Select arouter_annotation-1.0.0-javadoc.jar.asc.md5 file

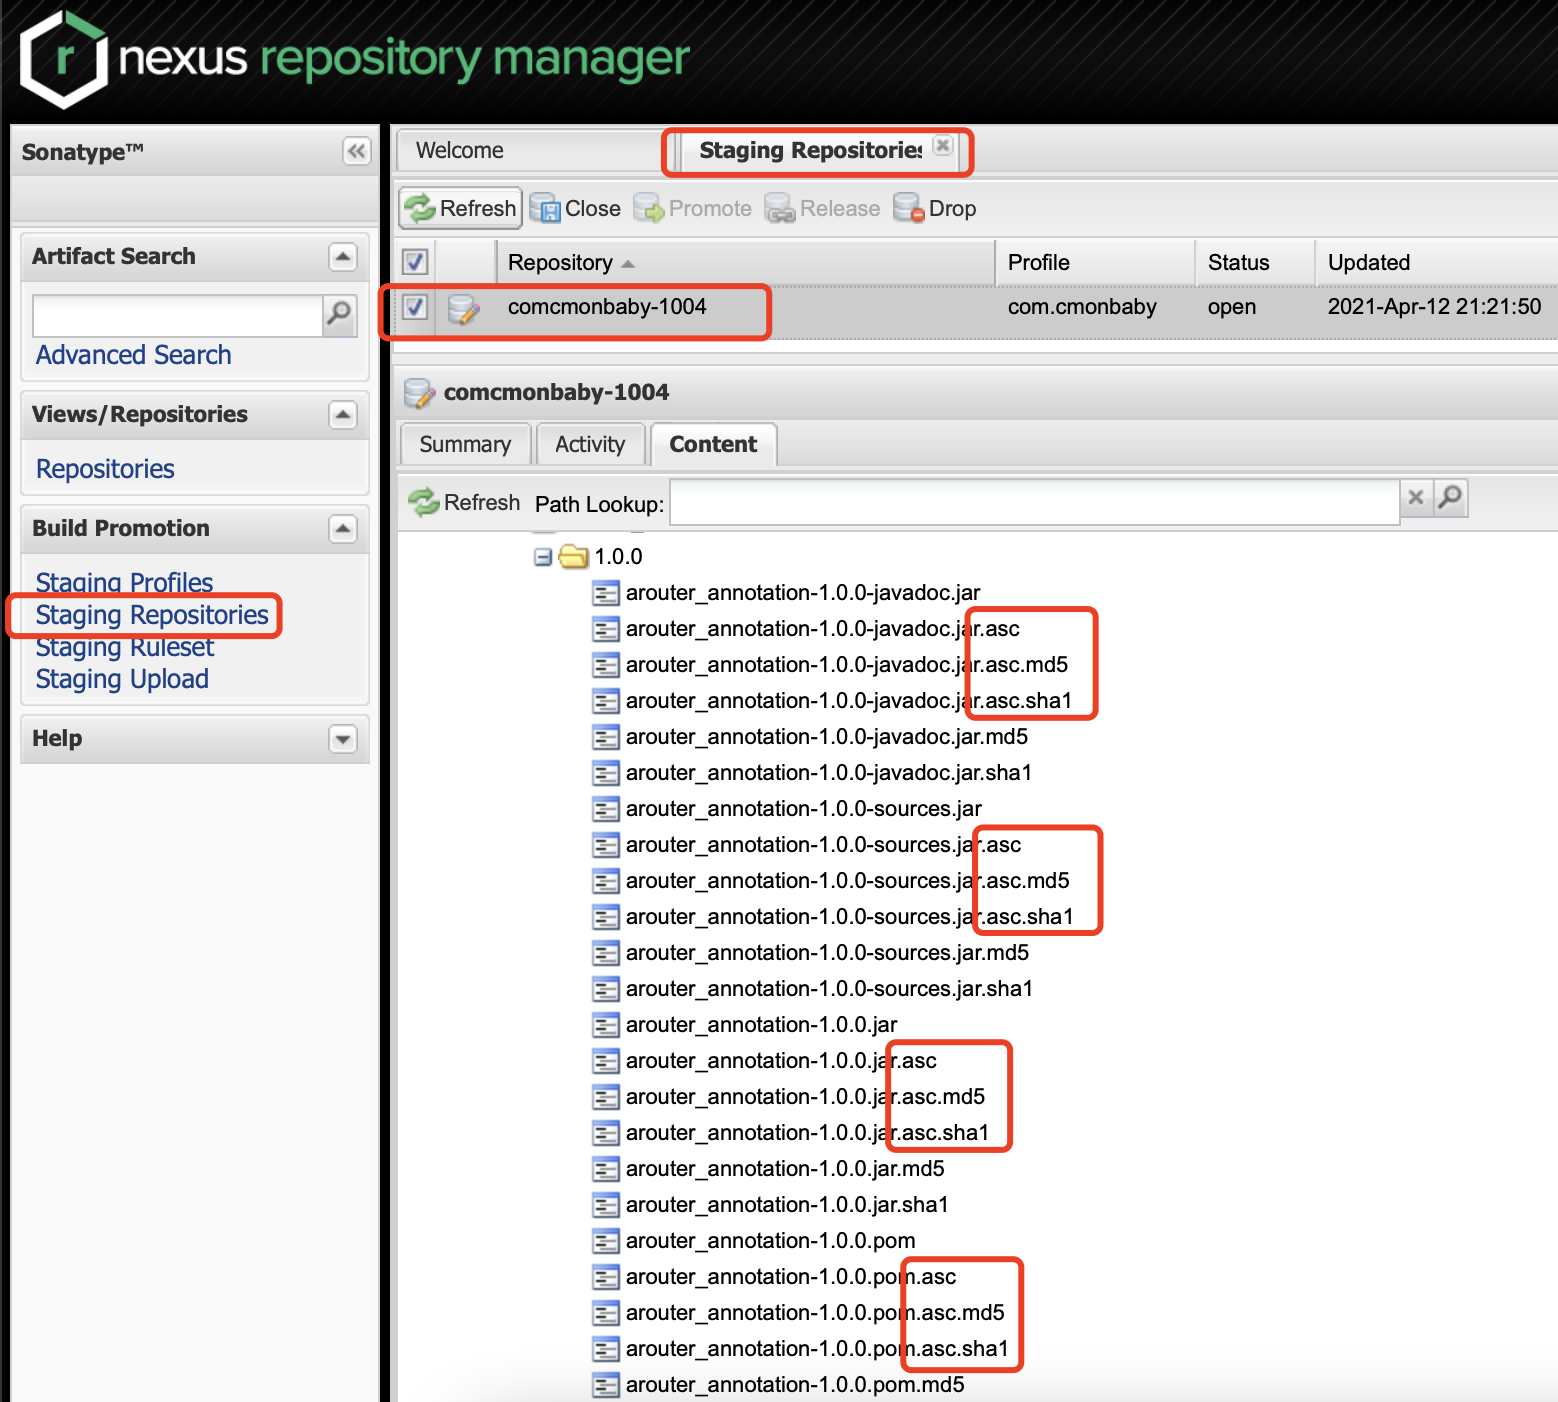[x=846, y=665]
